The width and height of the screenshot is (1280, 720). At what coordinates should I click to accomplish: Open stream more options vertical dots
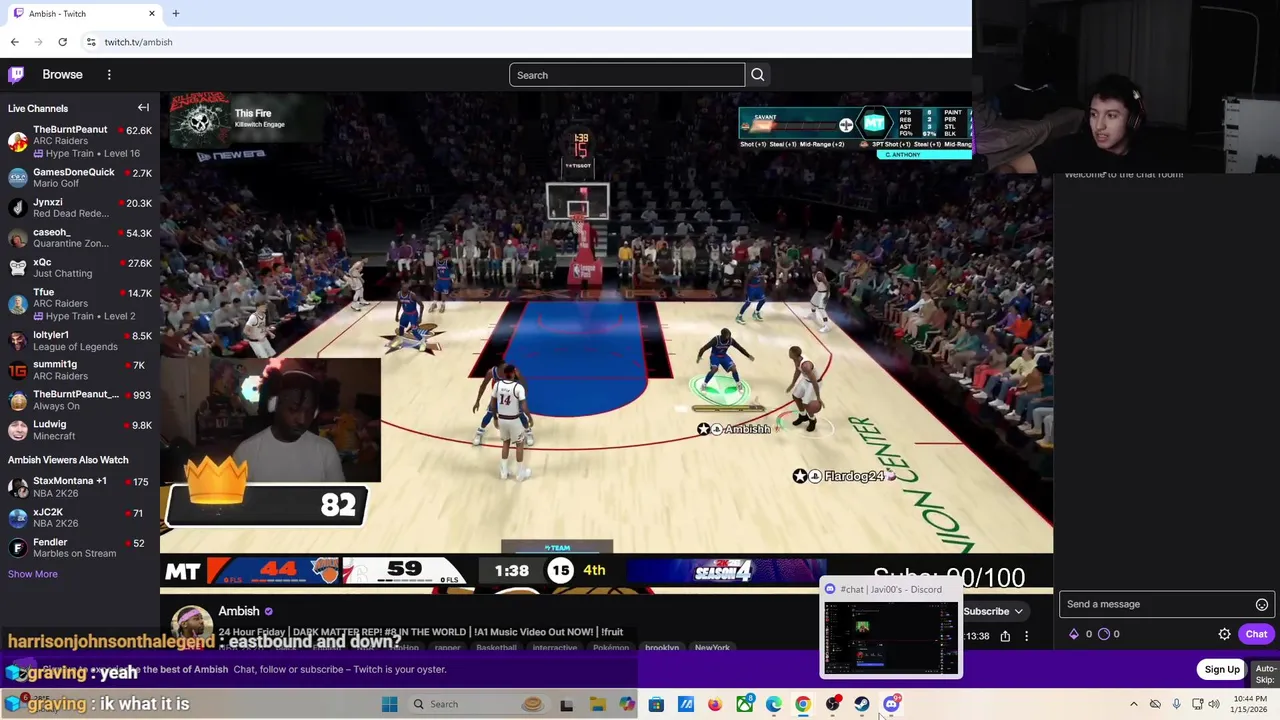click(x=1026, y=636)
